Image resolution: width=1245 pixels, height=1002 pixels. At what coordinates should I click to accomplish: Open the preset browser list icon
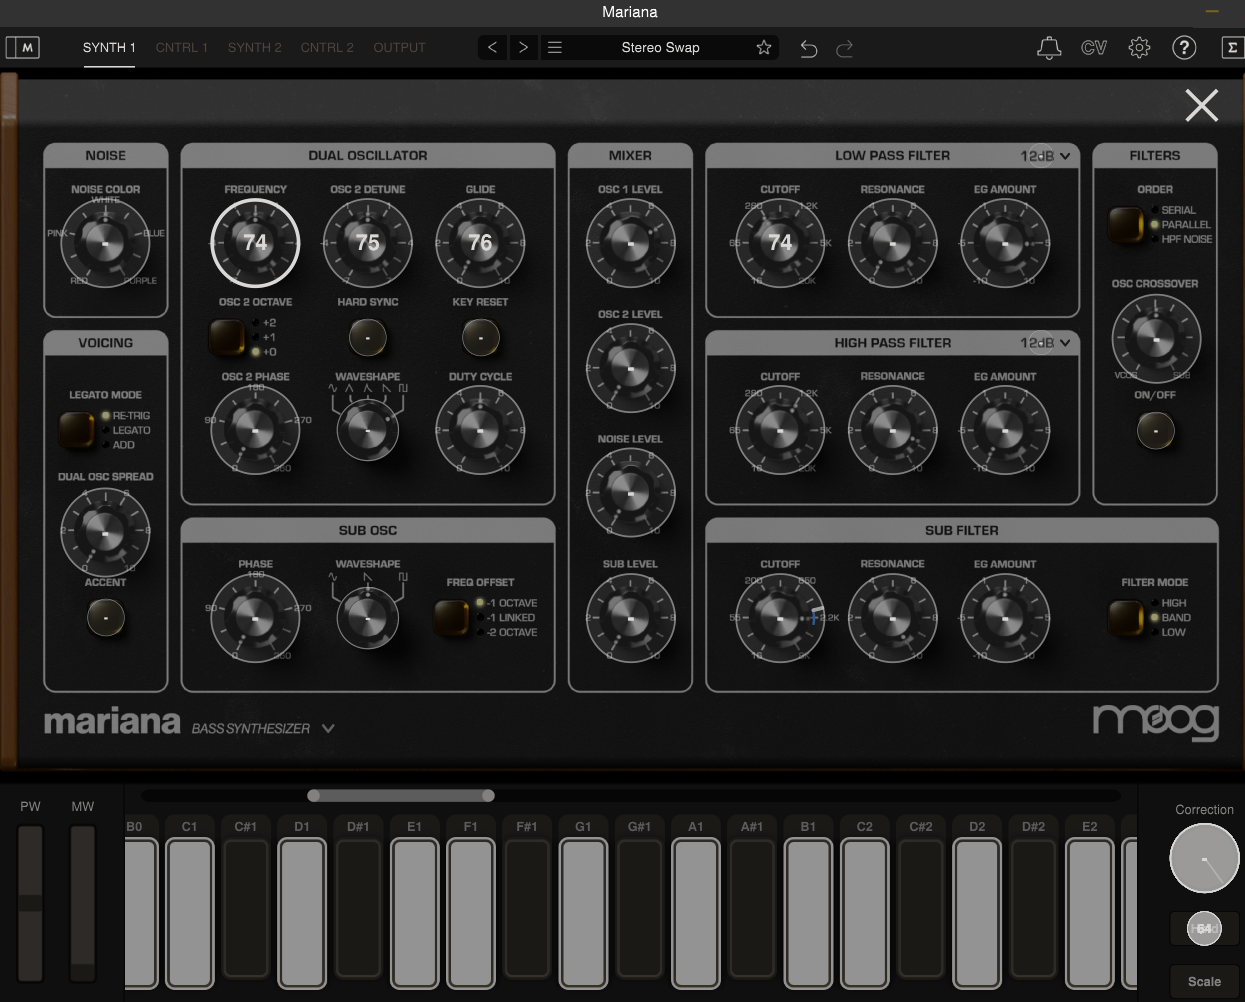pos(555,47)
